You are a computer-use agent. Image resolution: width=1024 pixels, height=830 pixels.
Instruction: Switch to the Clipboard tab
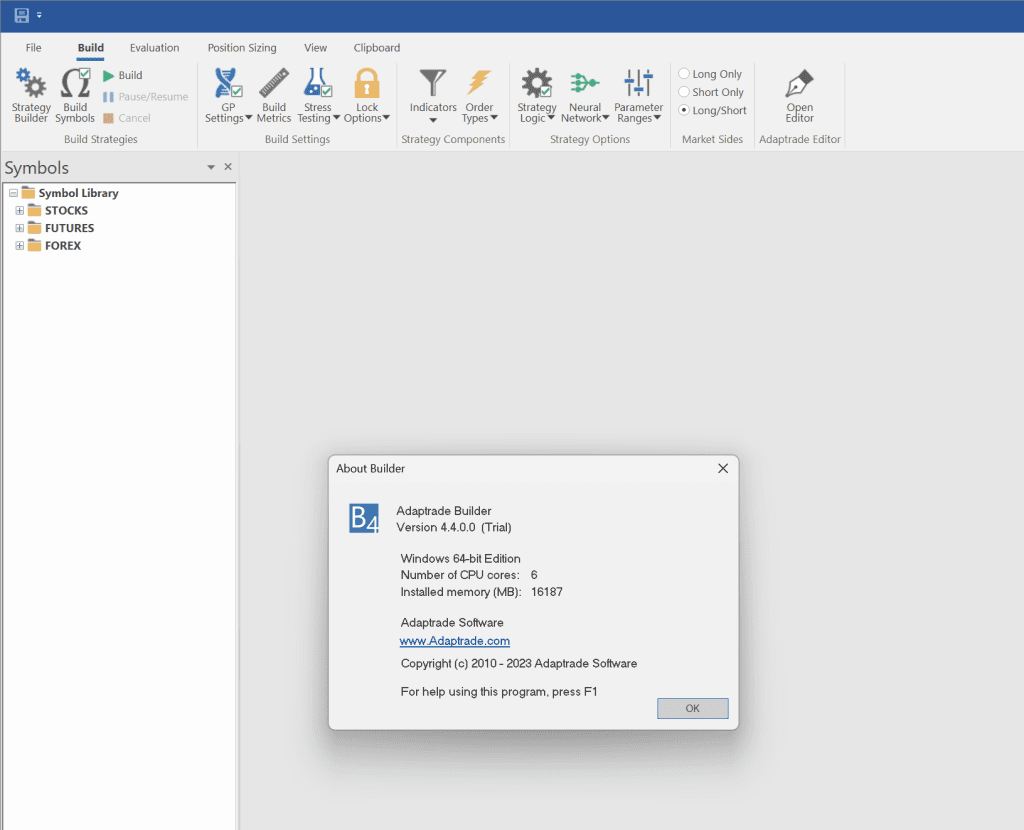coord(377,48)
